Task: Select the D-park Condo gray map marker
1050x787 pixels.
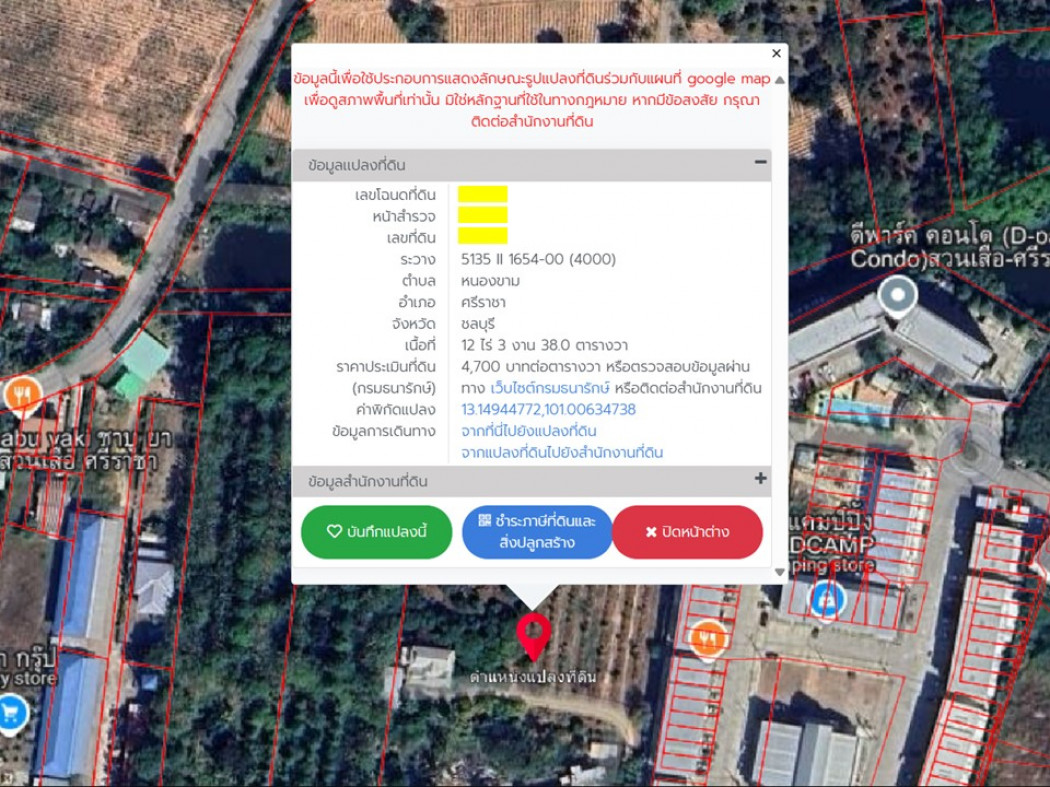Action: click(897, 295)
